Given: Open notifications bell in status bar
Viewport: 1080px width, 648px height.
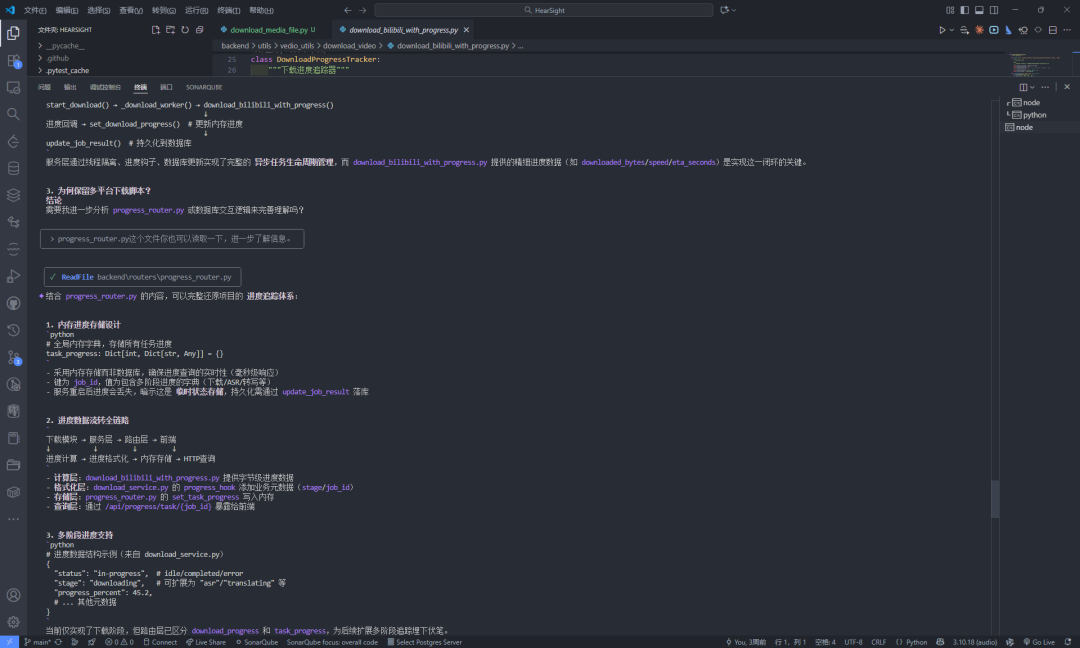Looking at the screenshot, I should tap(1068, 642).
